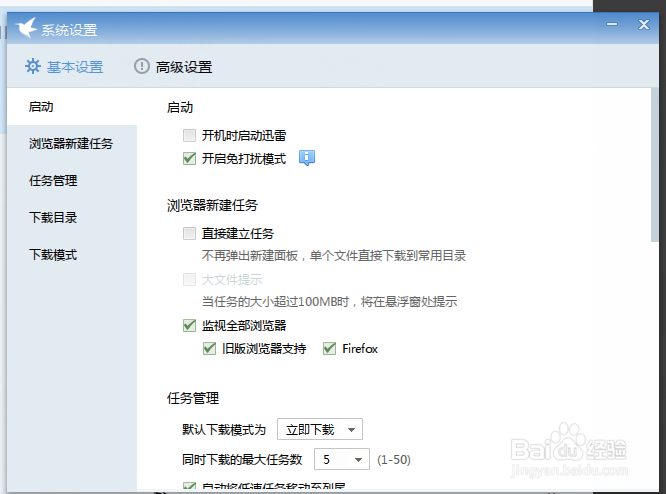Click the gear icon beside 基本设置

33,66
